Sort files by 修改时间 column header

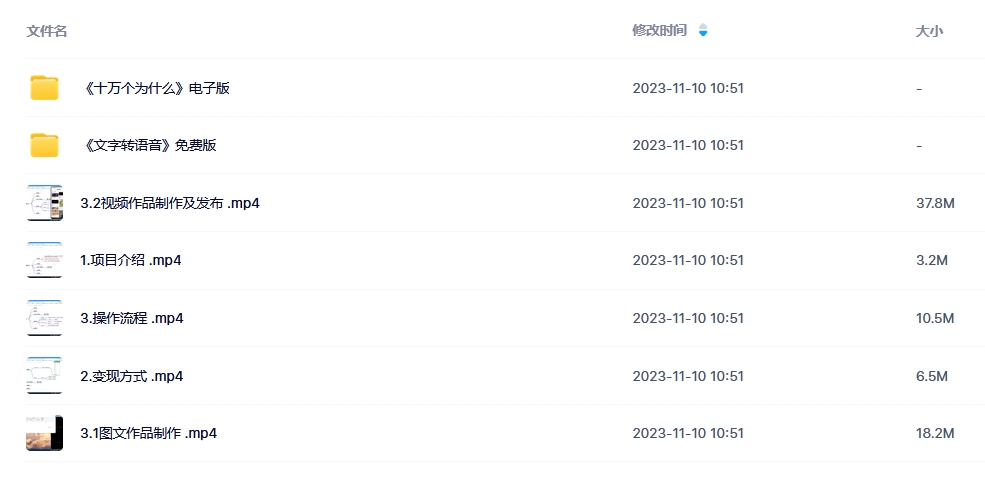(660, 30)
